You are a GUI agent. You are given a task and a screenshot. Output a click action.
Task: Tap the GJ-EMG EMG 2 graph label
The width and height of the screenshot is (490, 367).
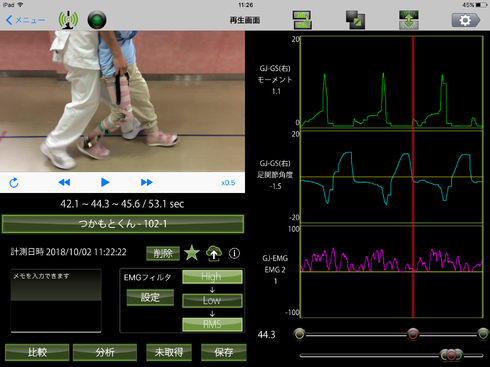pos(275,269)
